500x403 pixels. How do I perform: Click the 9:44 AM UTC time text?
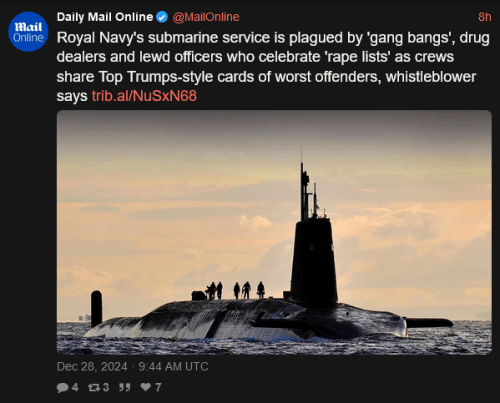[x=173, y=367]
